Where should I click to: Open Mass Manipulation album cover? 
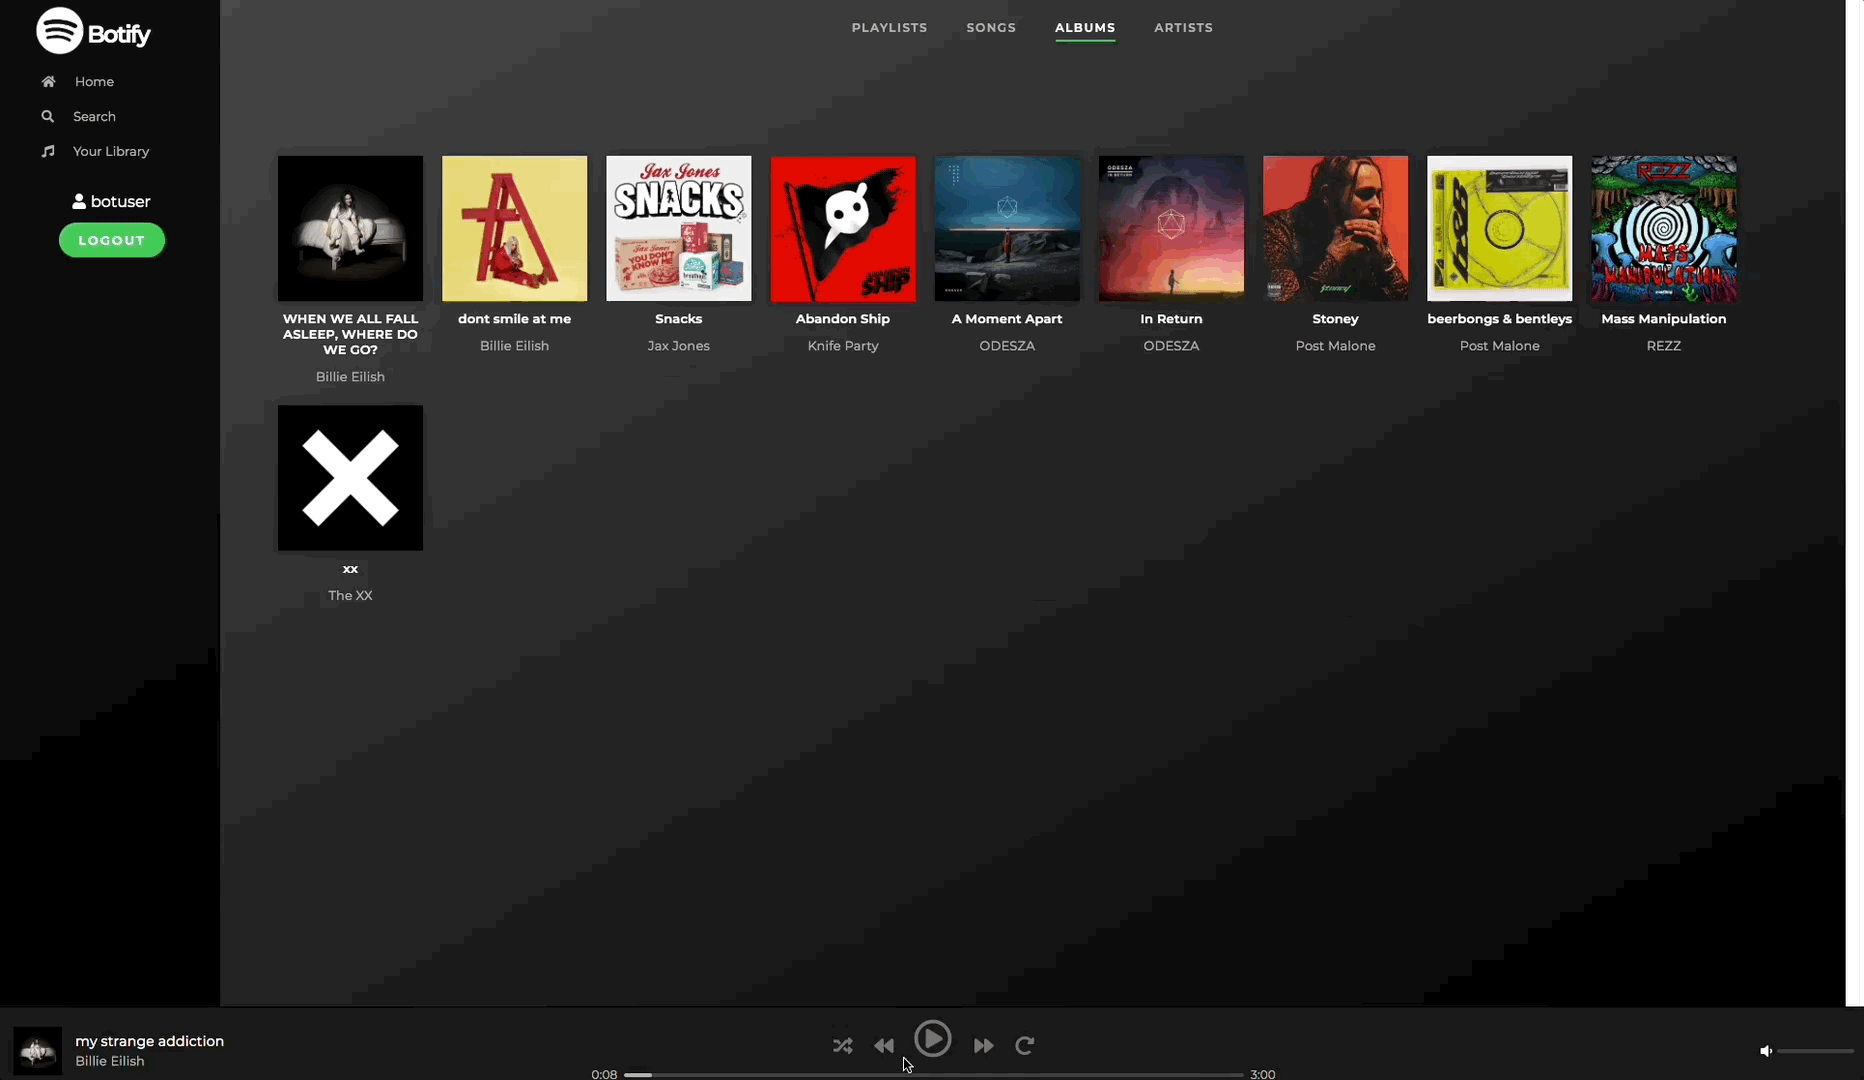1664,228
